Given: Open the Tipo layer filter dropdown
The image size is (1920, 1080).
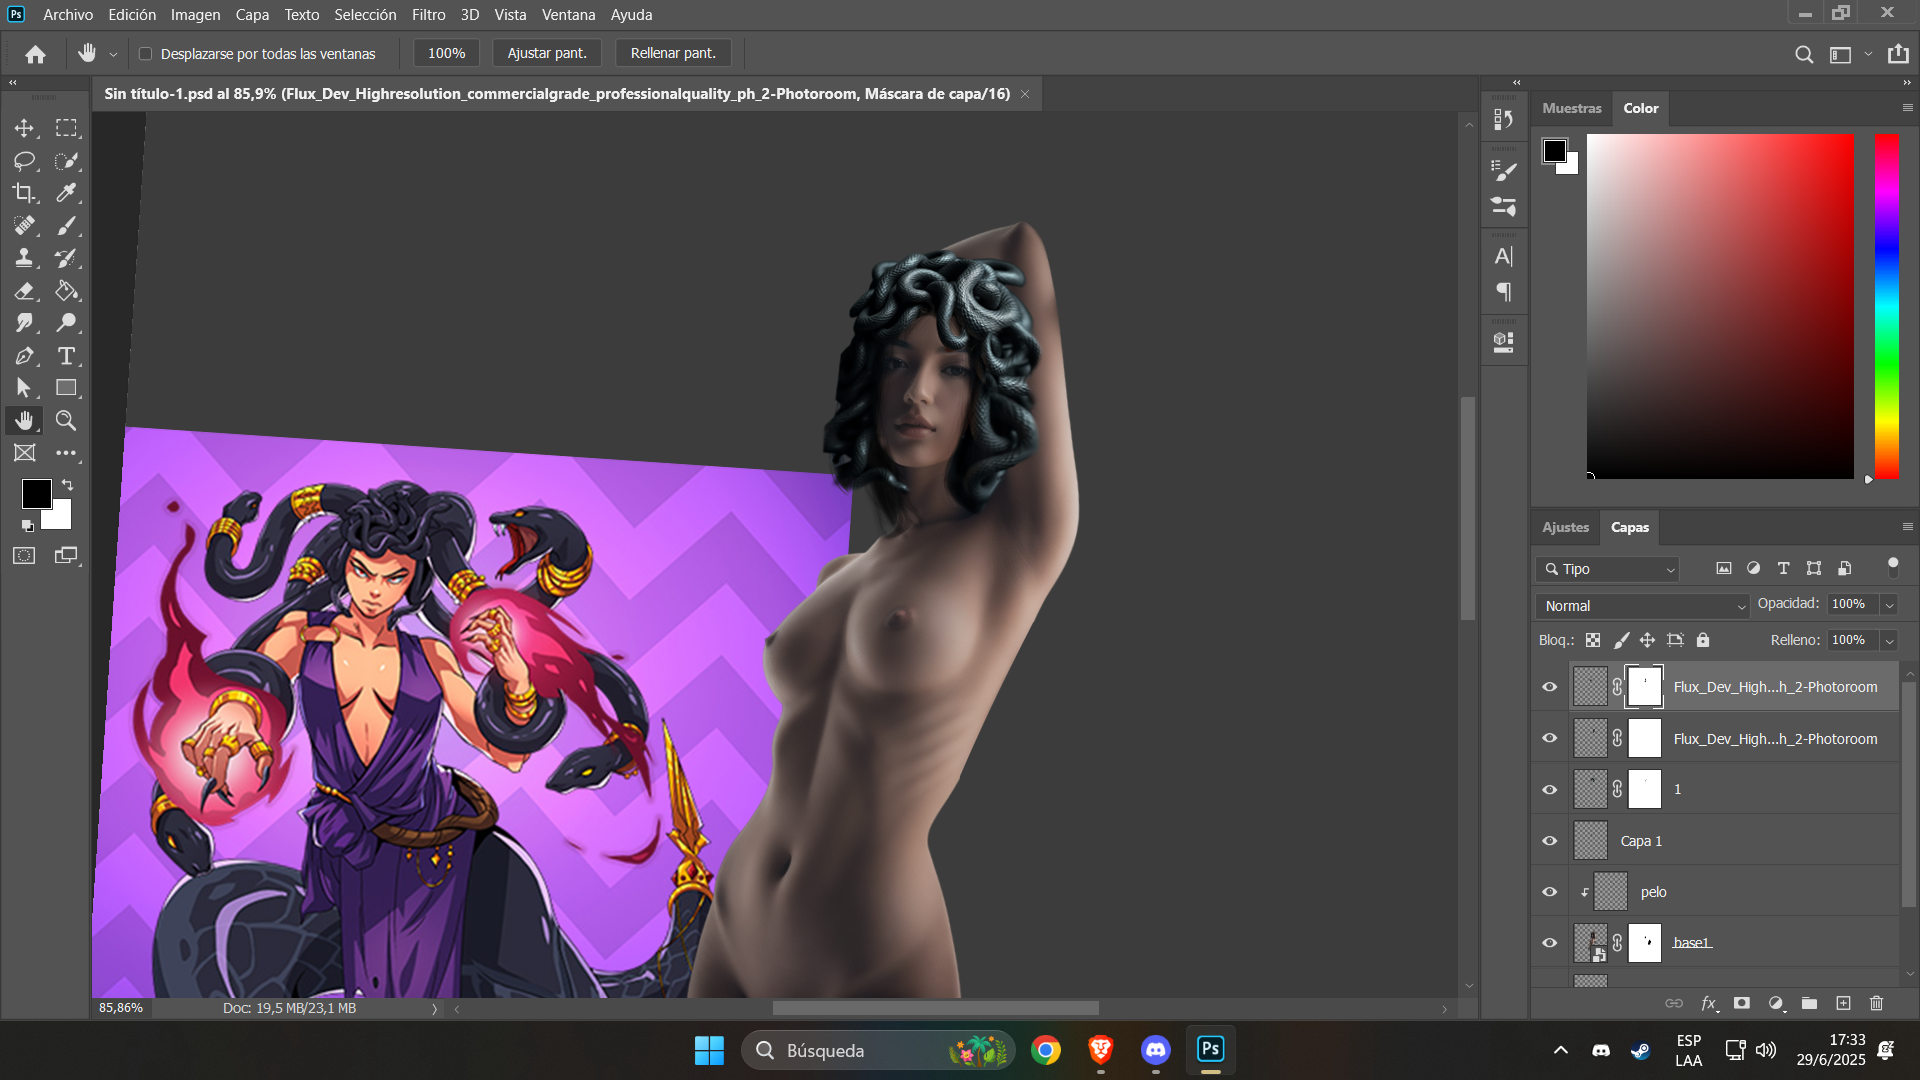Looking at the screenshot, I should click(1607, 569).
